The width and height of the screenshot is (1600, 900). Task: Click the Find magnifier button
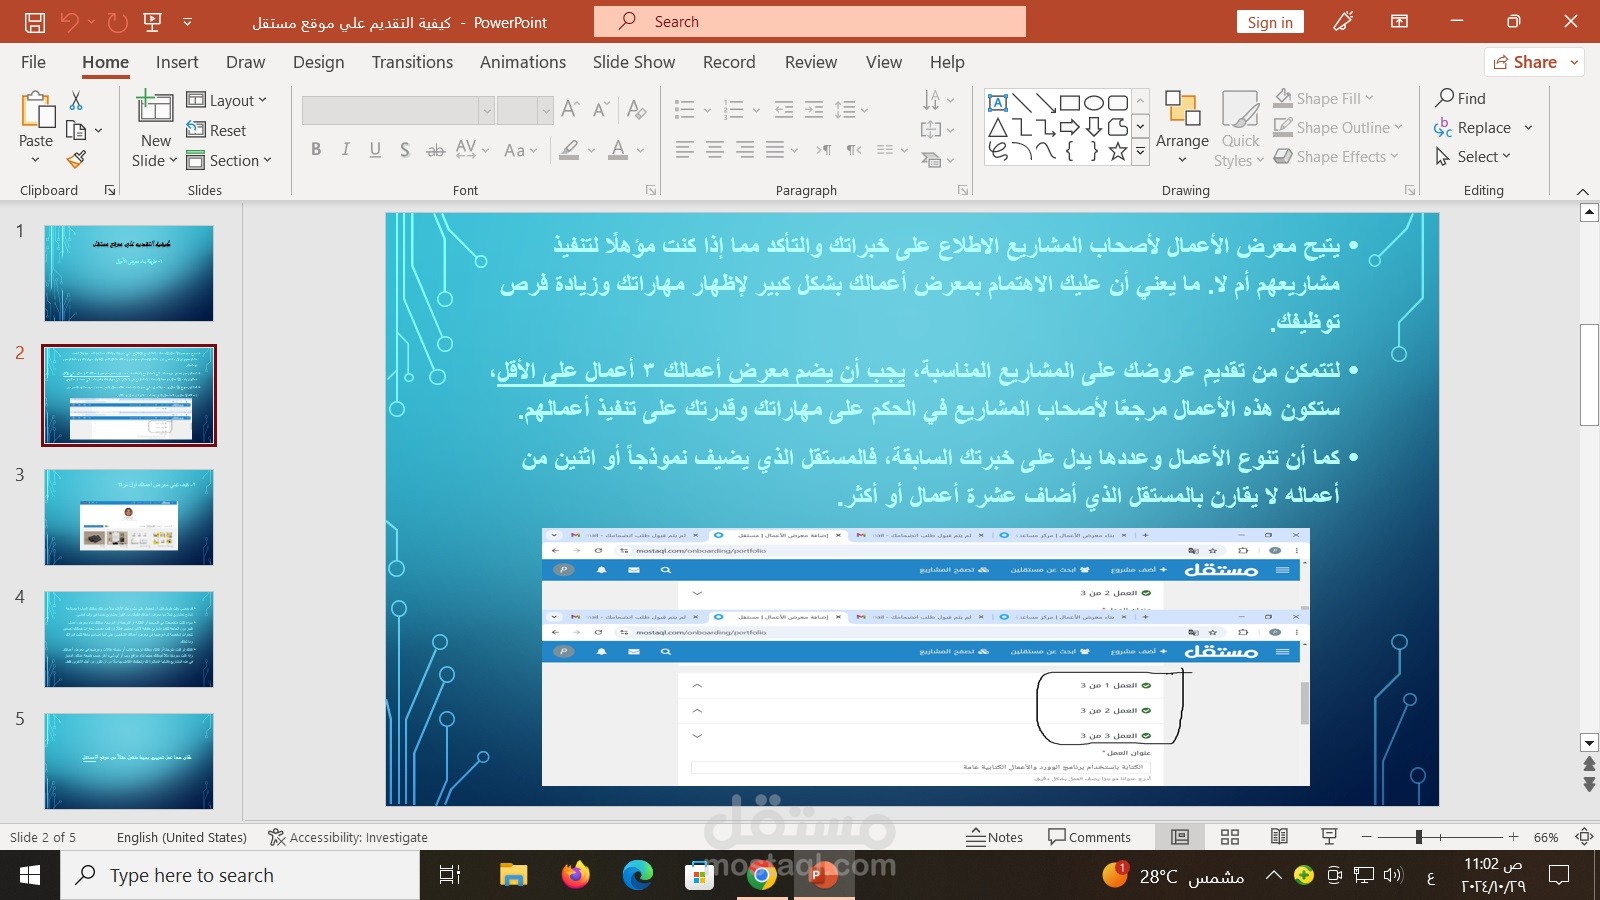click(1461, 98)
